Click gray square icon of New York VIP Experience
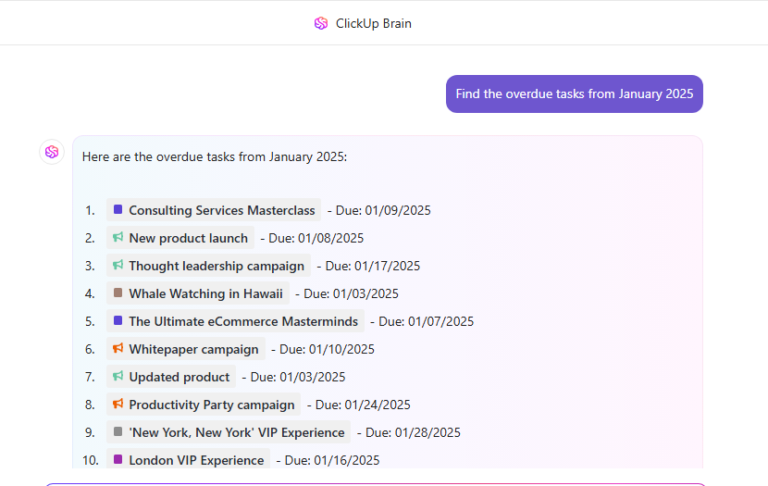Image resolution: width=768 pixels, height=486 pixels. (118, 432)
